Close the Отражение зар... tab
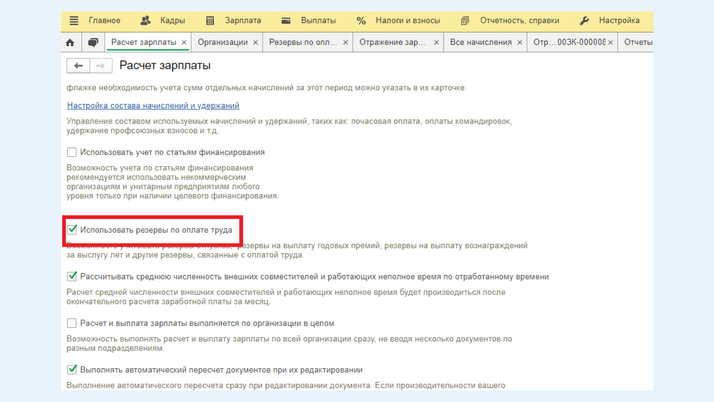 coord(436,42)
